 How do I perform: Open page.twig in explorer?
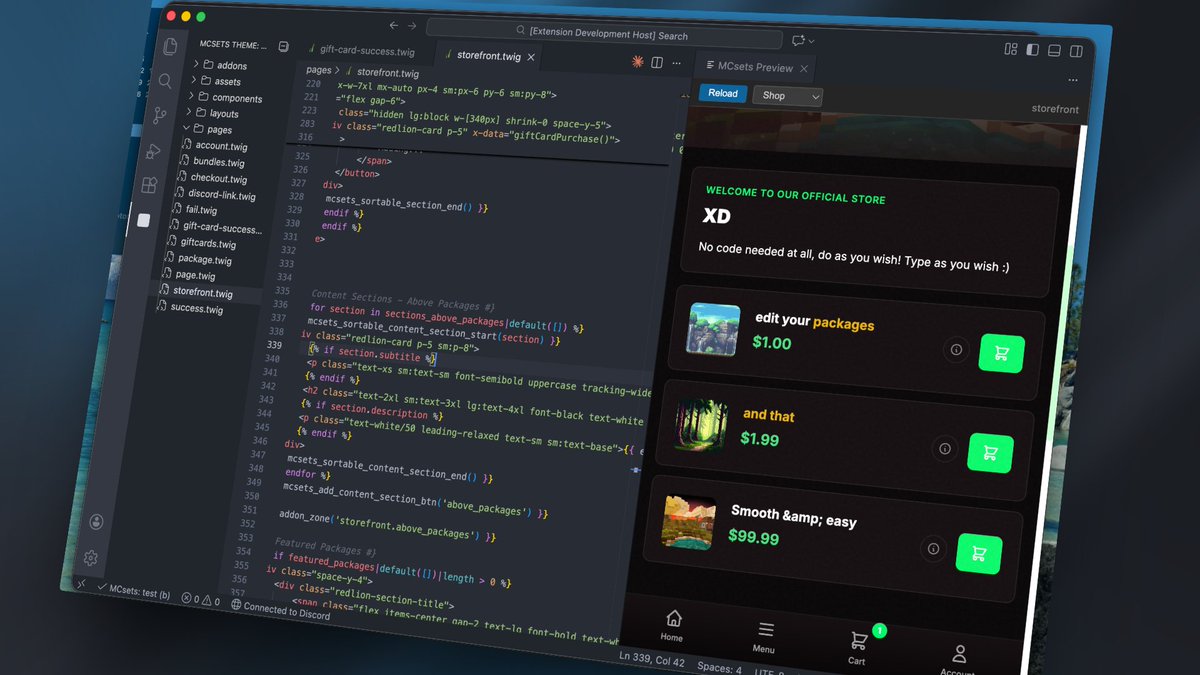click(194, 276)
